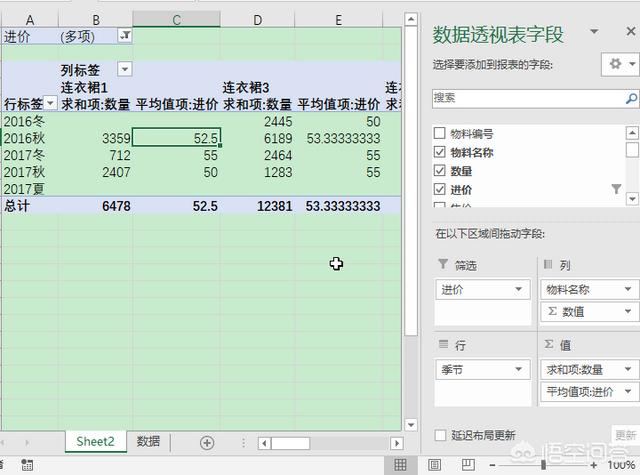
Task: Switch to the 数据 sheet tab
Action: coord(148,441)
